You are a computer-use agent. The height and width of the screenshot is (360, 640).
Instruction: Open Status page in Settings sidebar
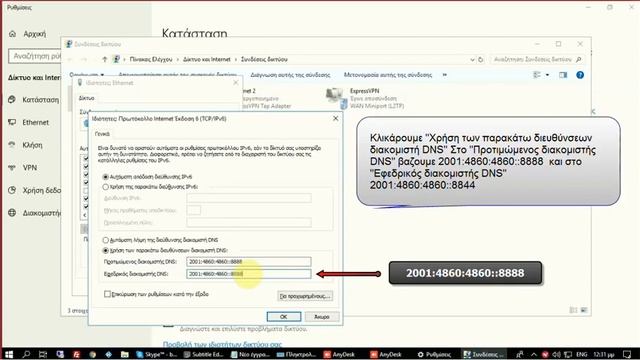pos(34,100)
